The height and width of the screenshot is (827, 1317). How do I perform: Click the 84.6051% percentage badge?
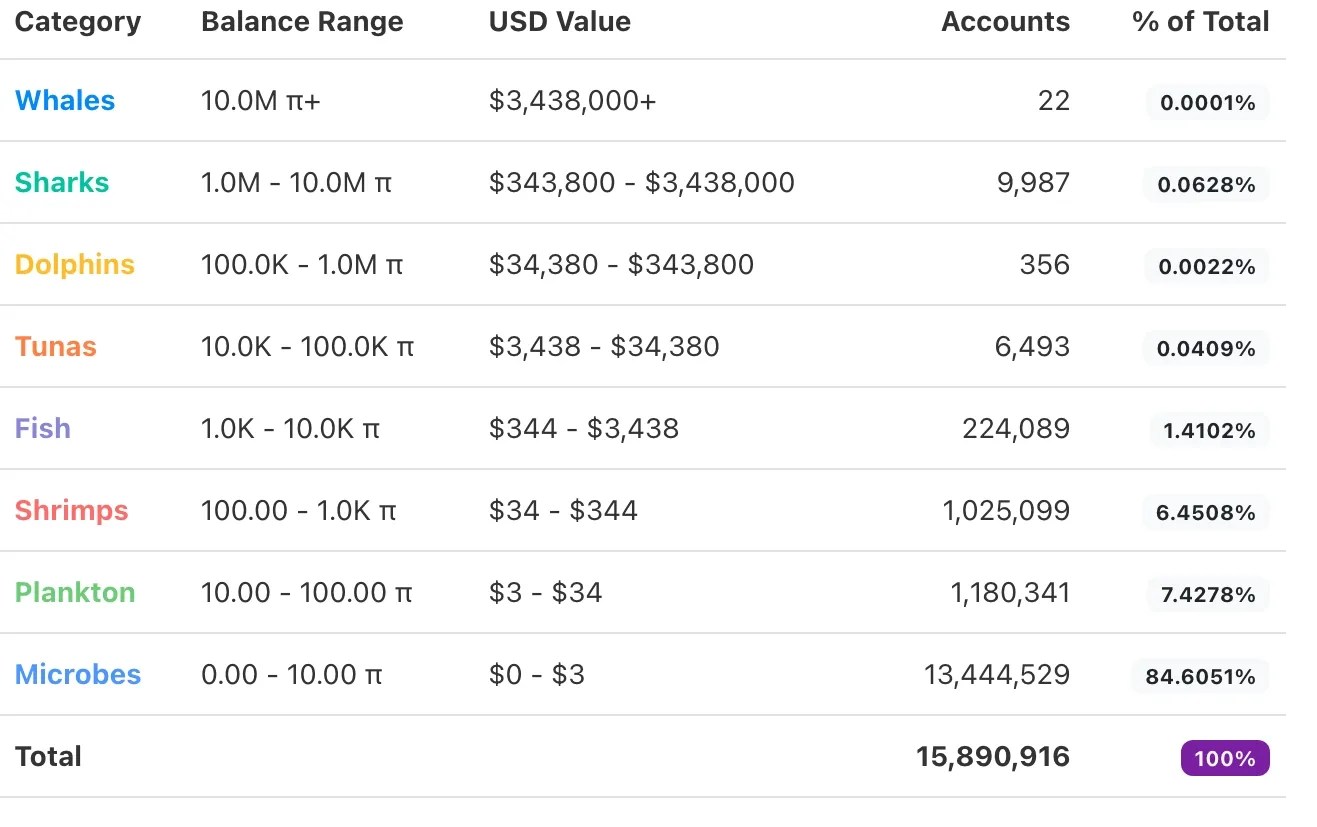point(1200,677)
